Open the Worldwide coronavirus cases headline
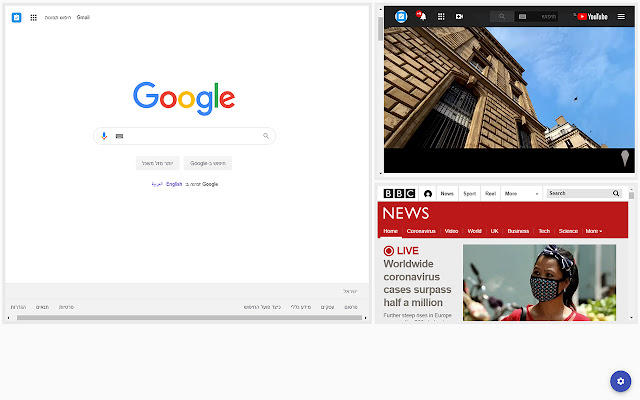 (417, 283)
